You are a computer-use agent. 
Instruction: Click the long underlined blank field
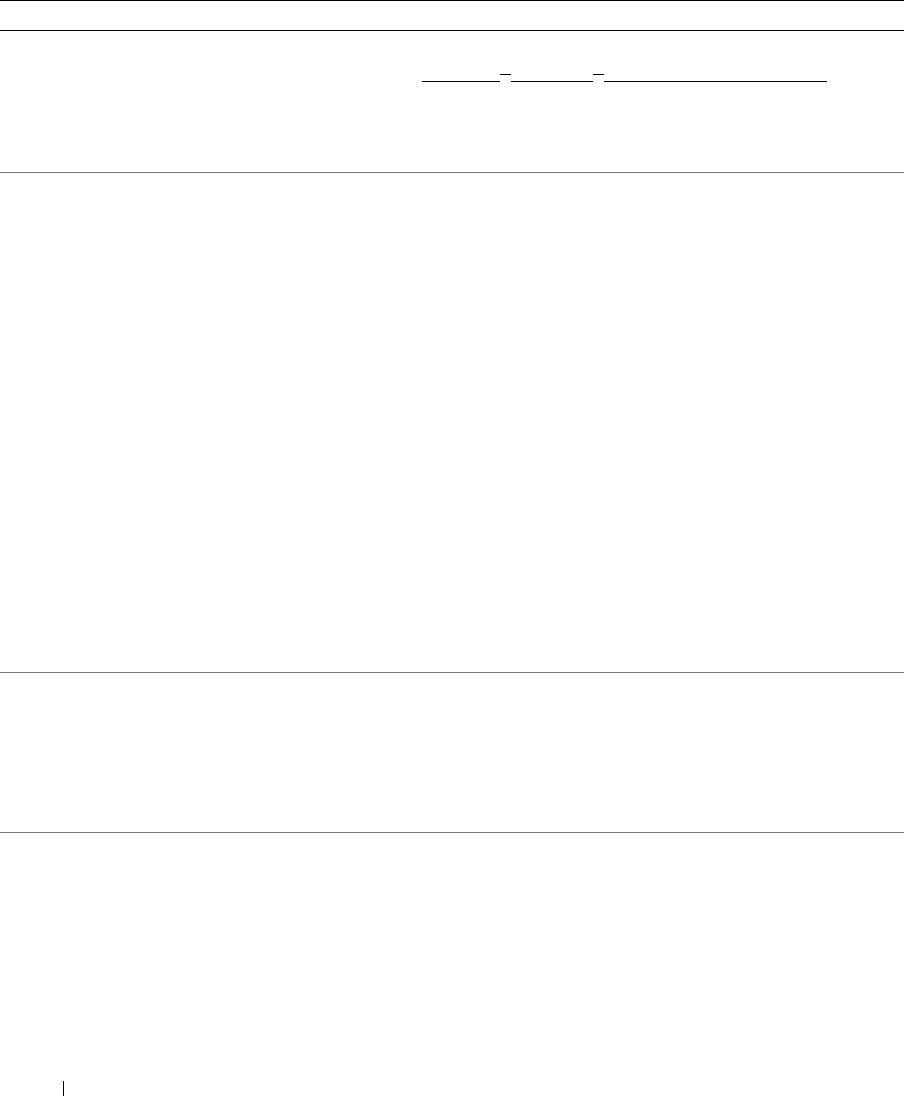point(717,79)
